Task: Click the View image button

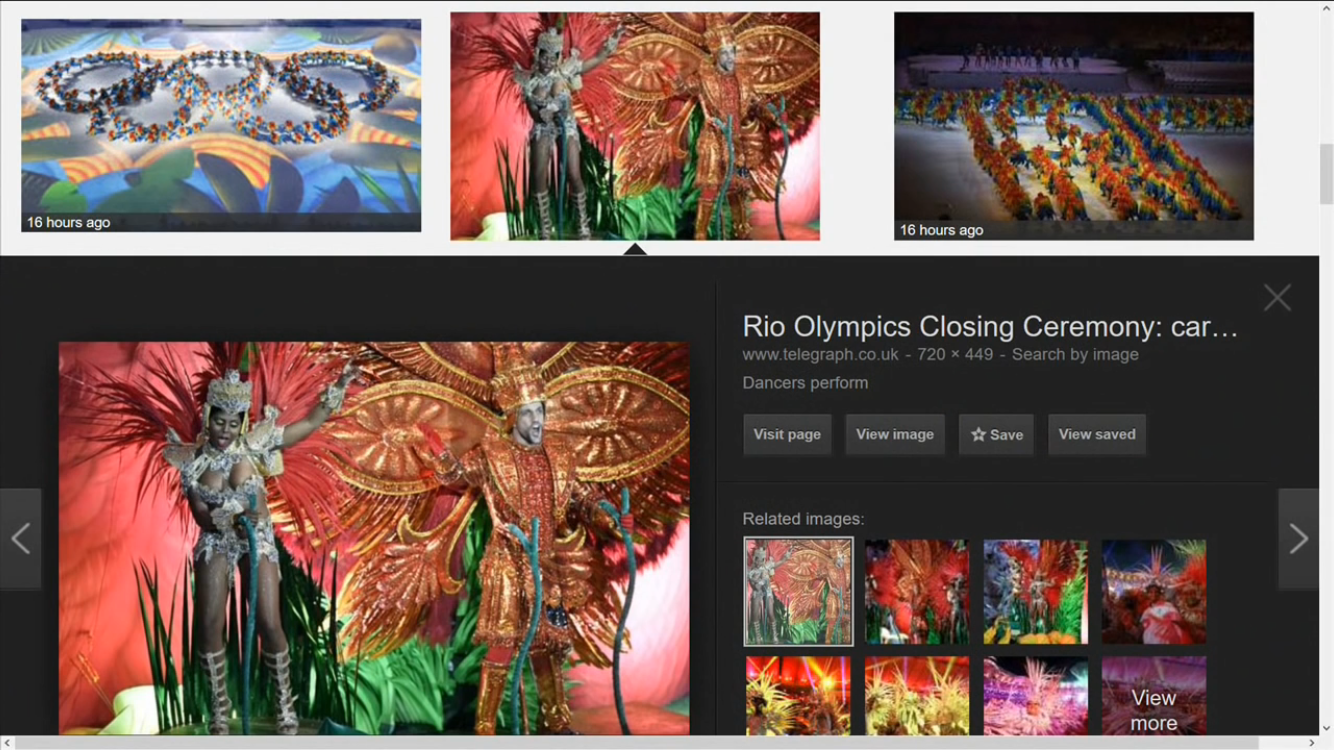Action: pyautogui.click(x=895, y=435)
